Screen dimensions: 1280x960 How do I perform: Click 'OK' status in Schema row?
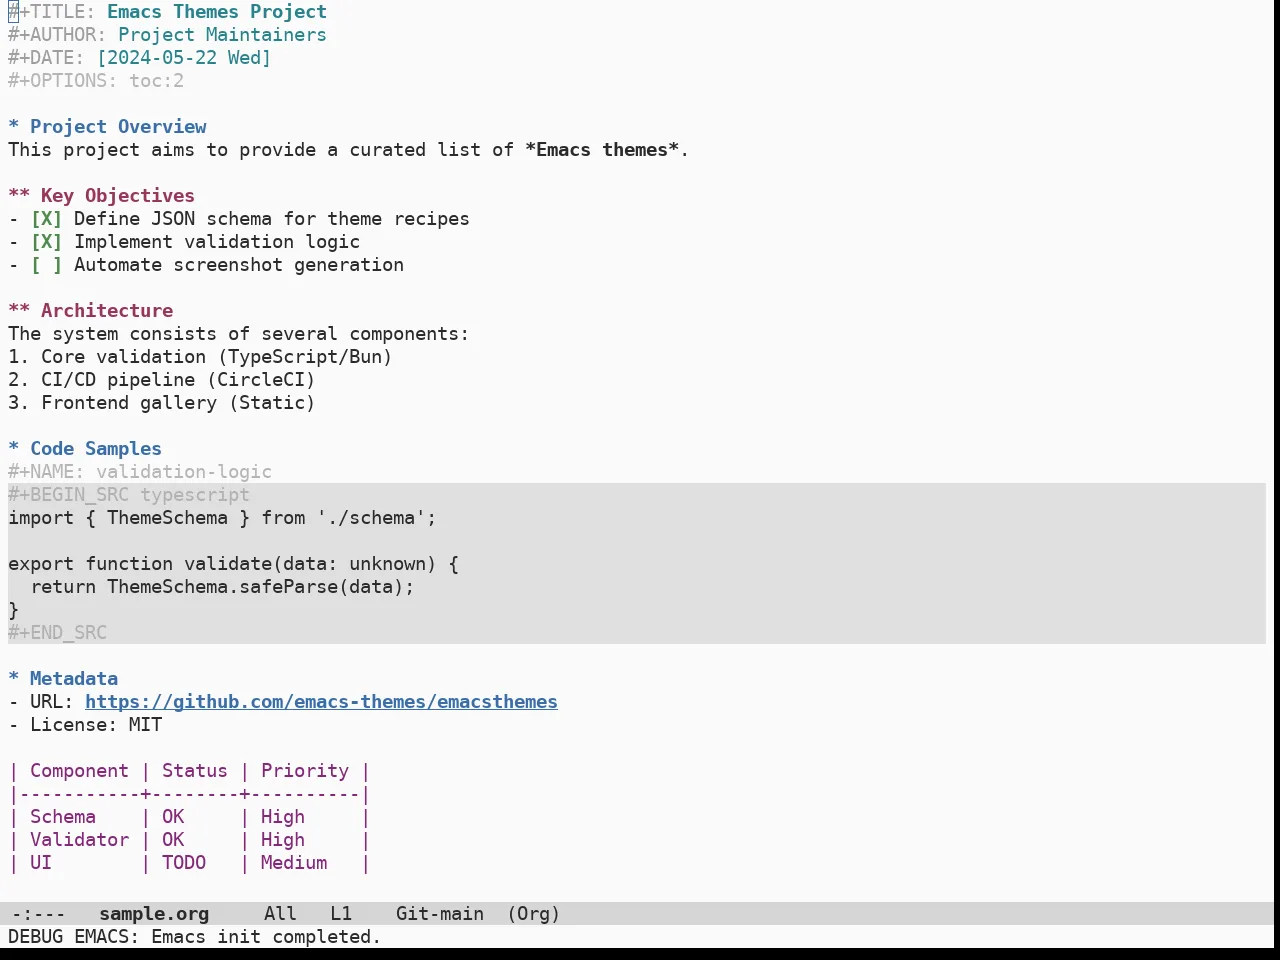tap(173, 817)
